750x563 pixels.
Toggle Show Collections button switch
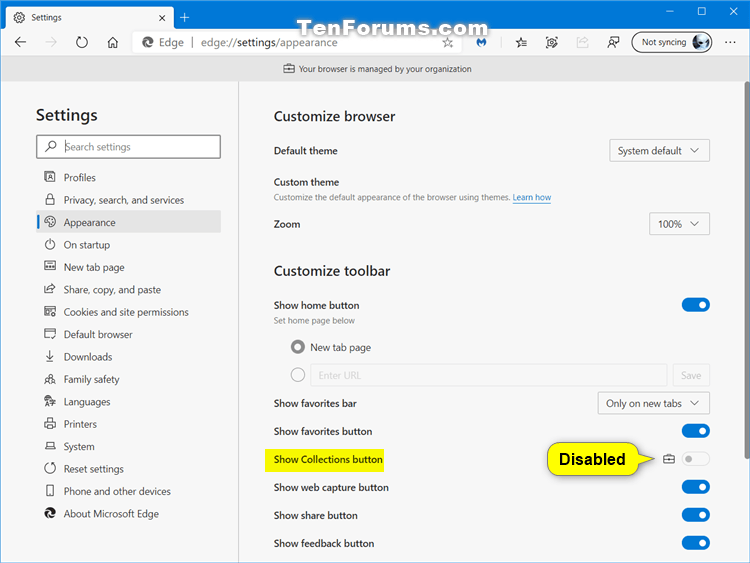click(695, 459)
